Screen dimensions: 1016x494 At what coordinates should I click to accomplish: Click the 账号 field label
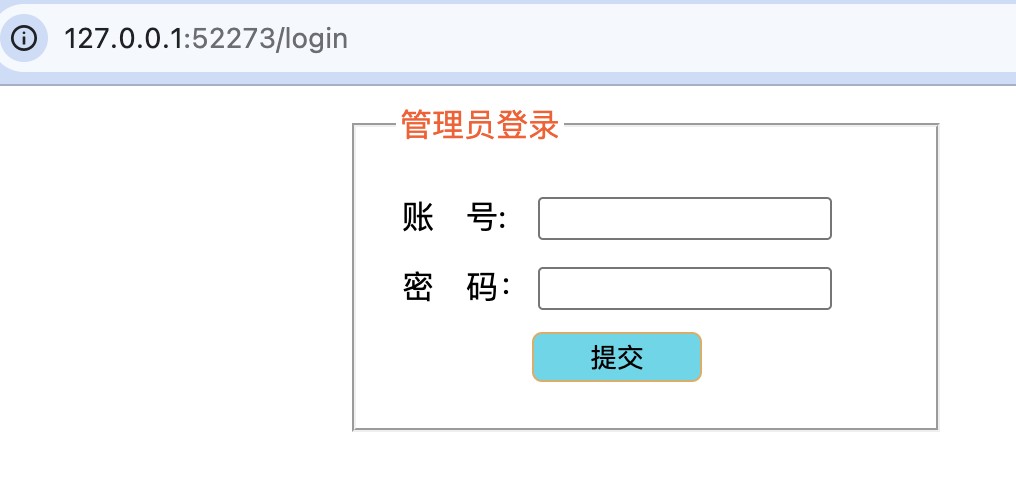pyautogui.click(x=453, y=218)
